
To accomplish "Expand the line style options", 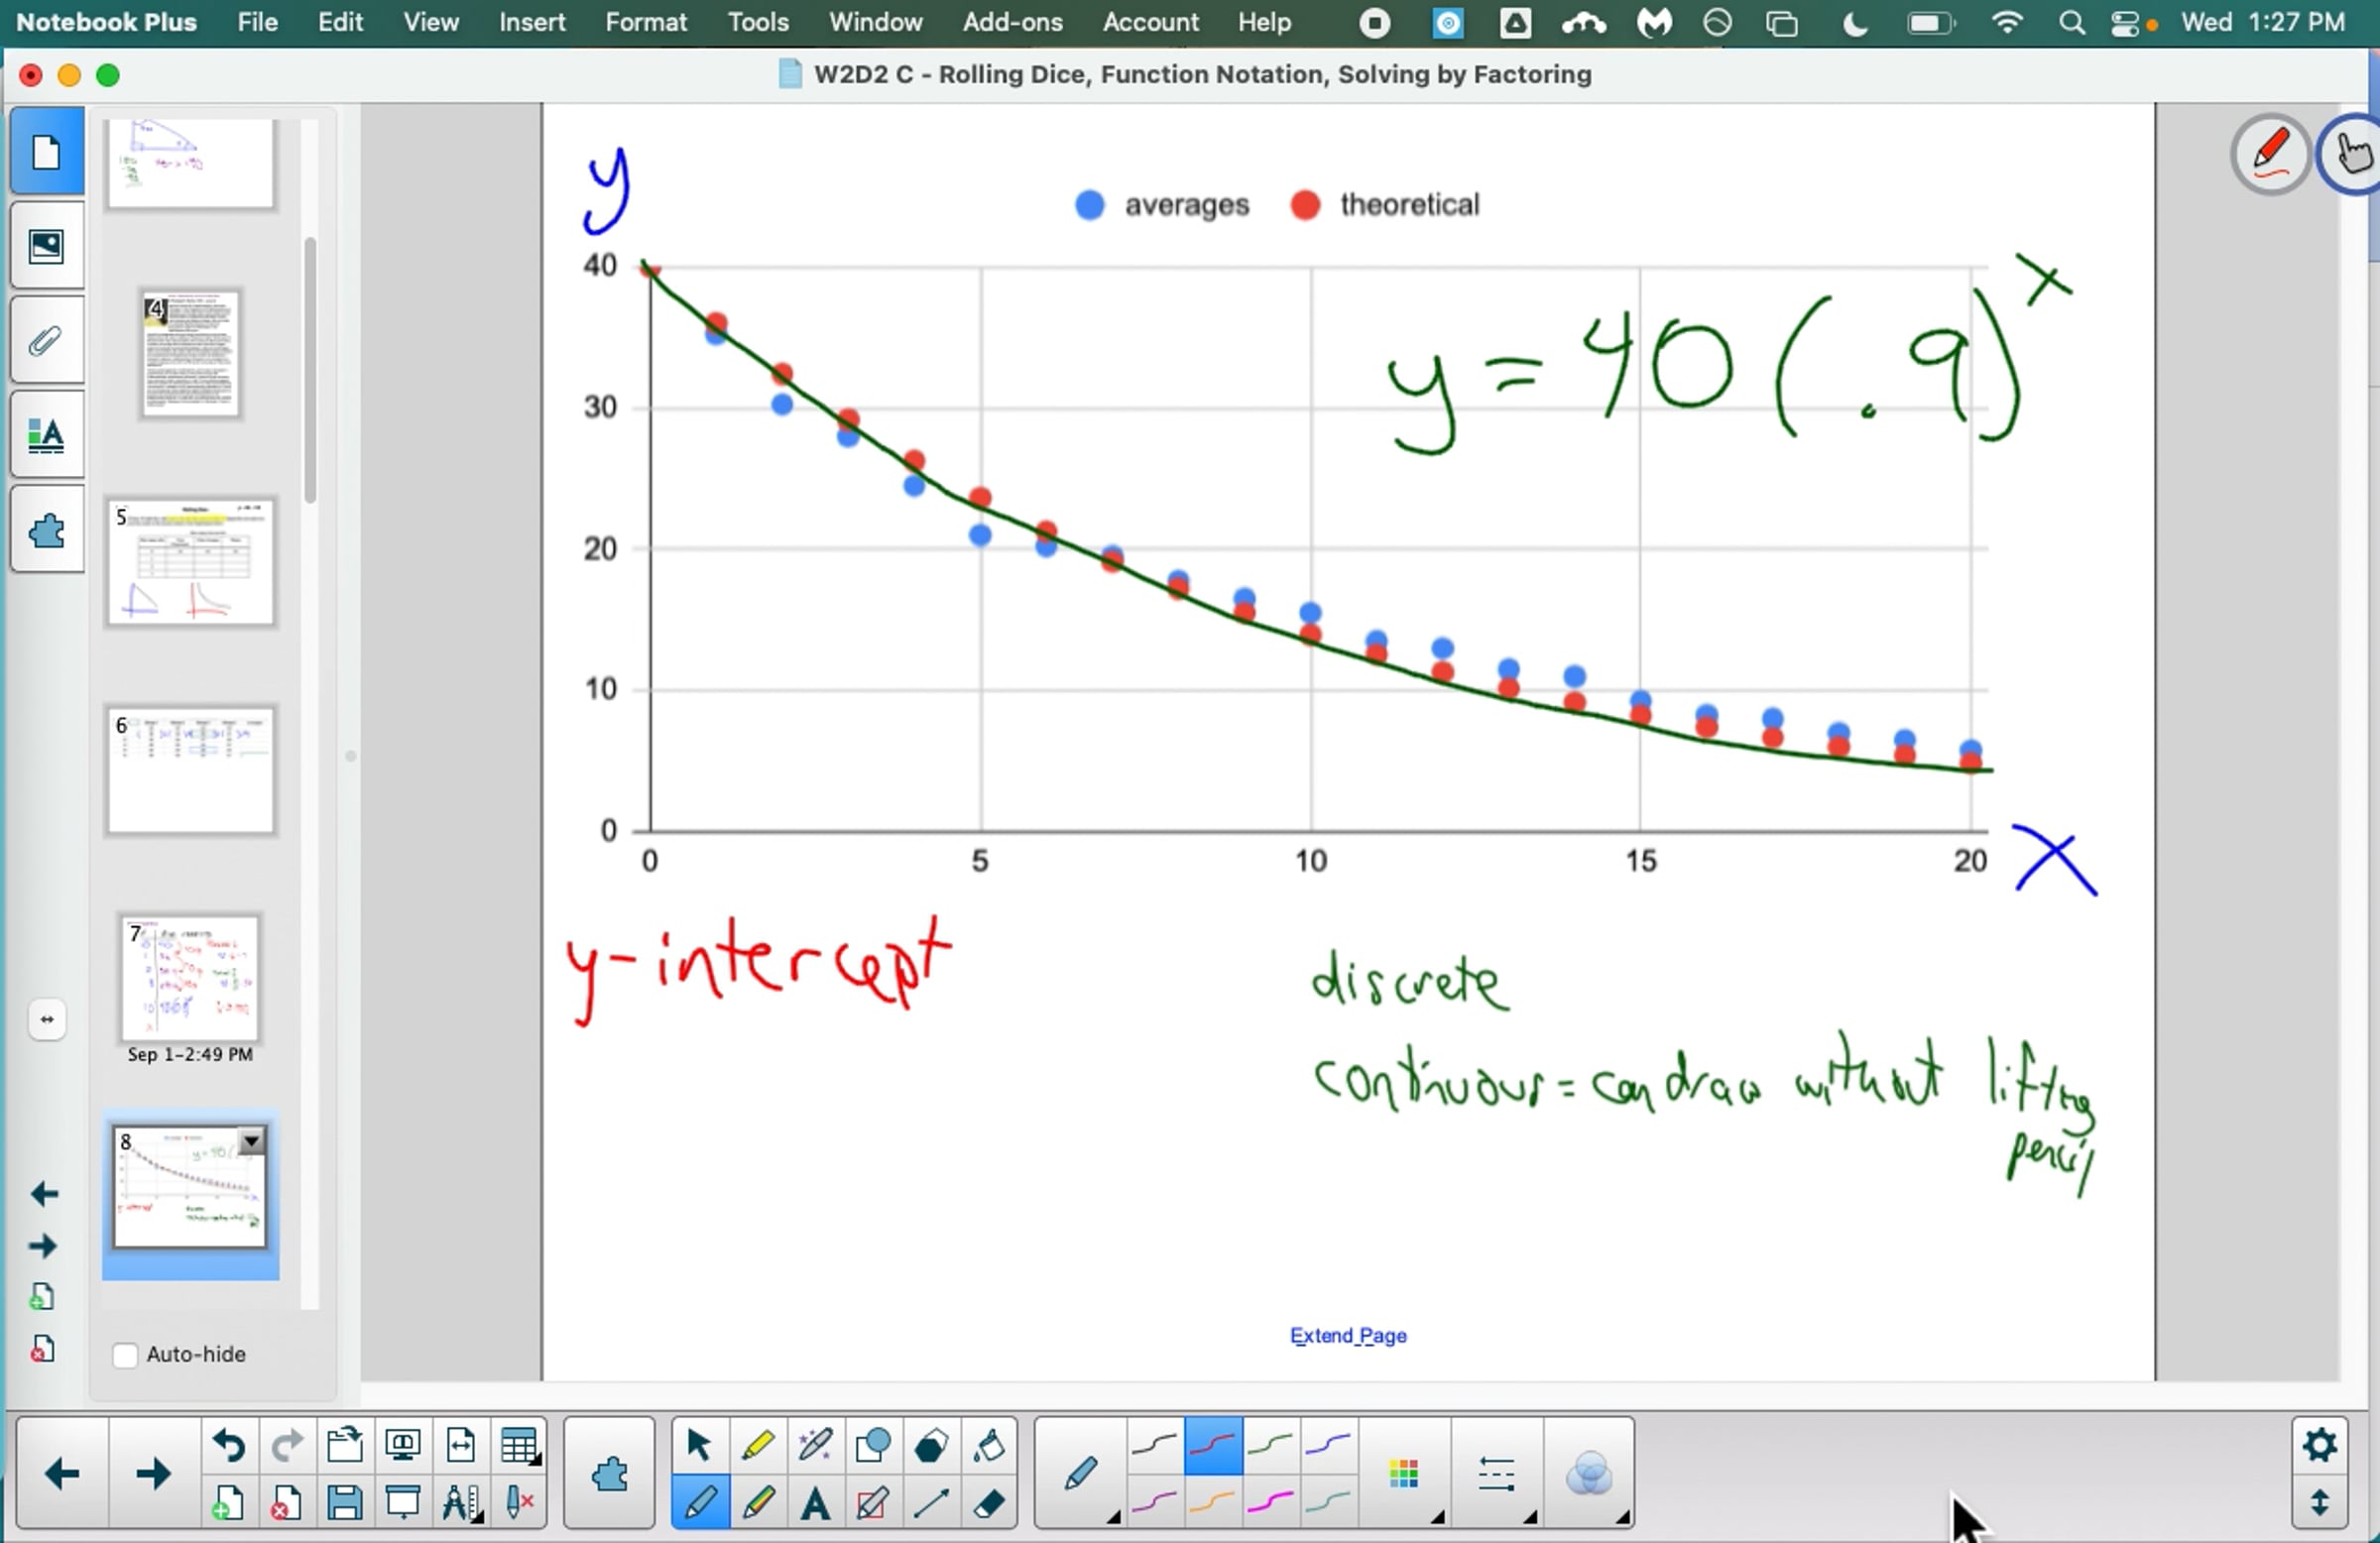I will 1497,1474.
